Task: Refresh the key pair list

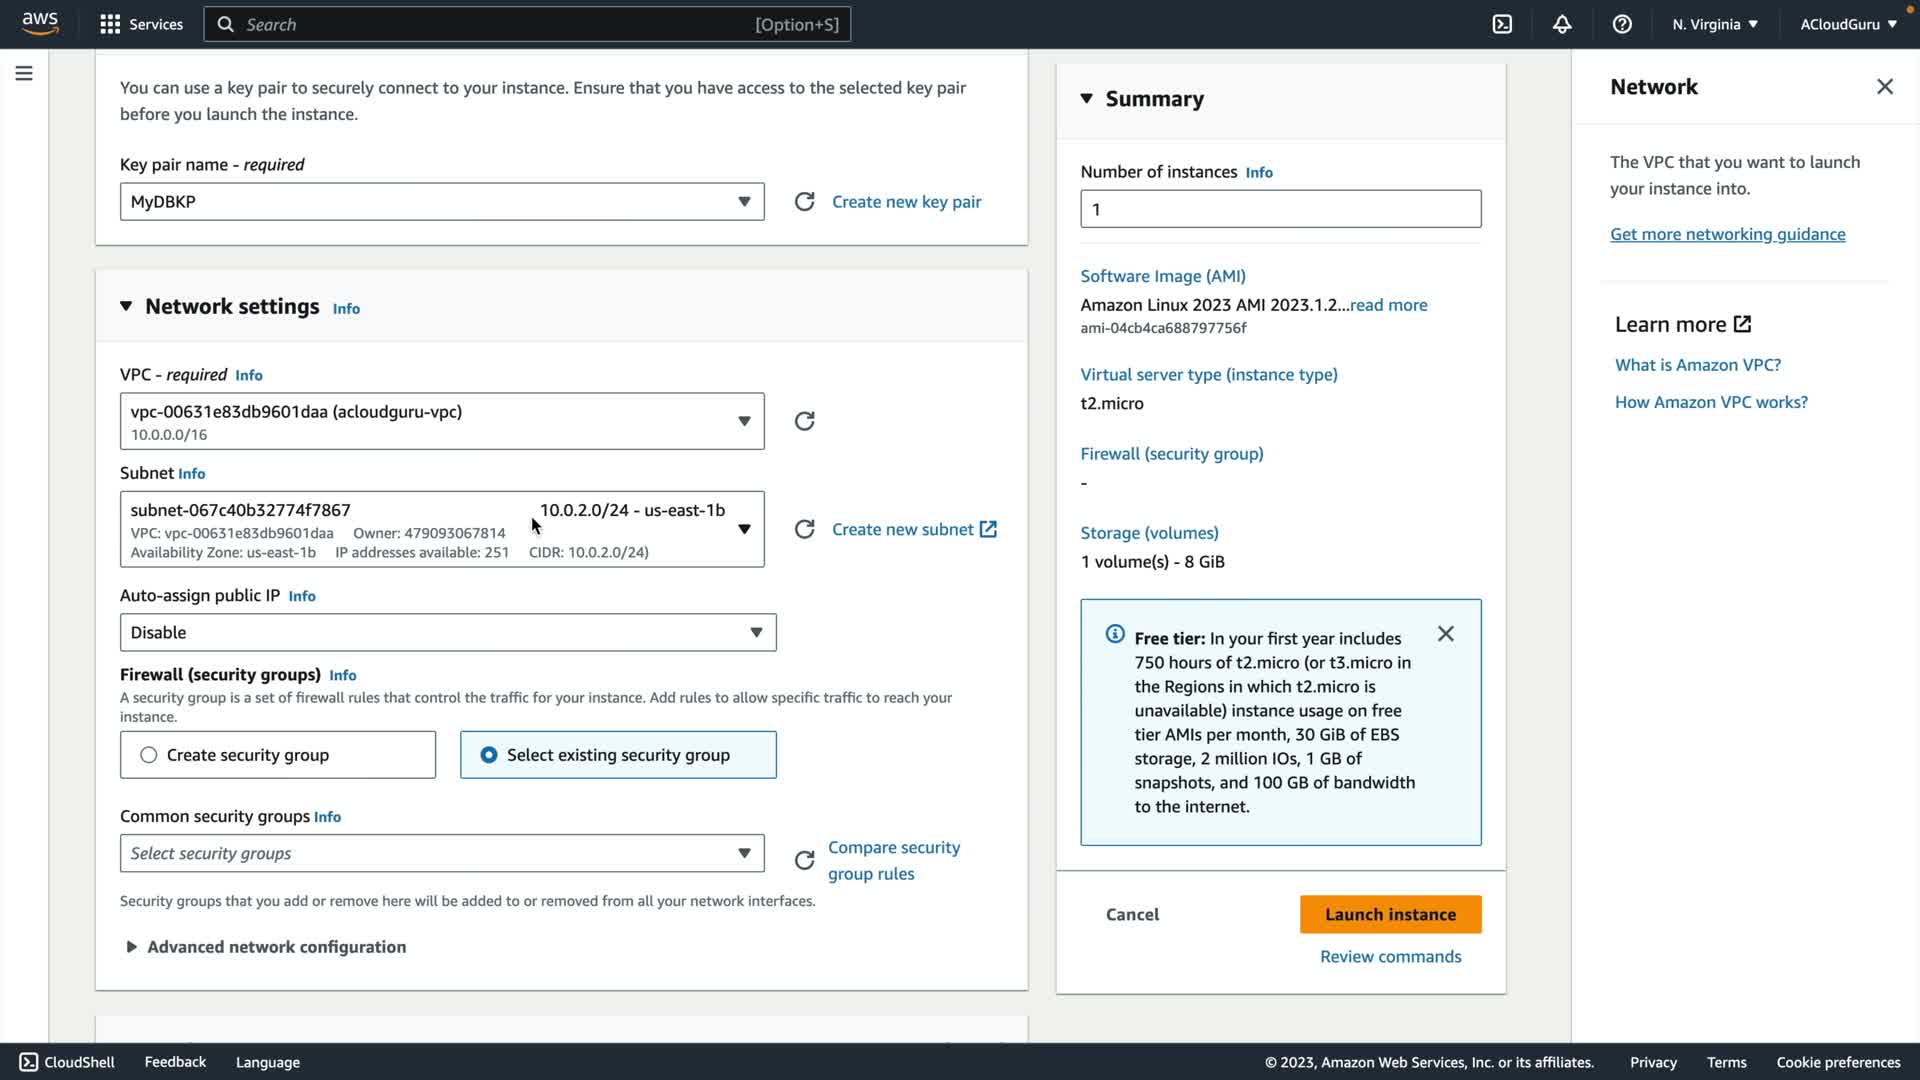Action: pyautogui.click(x=804, y=202)
